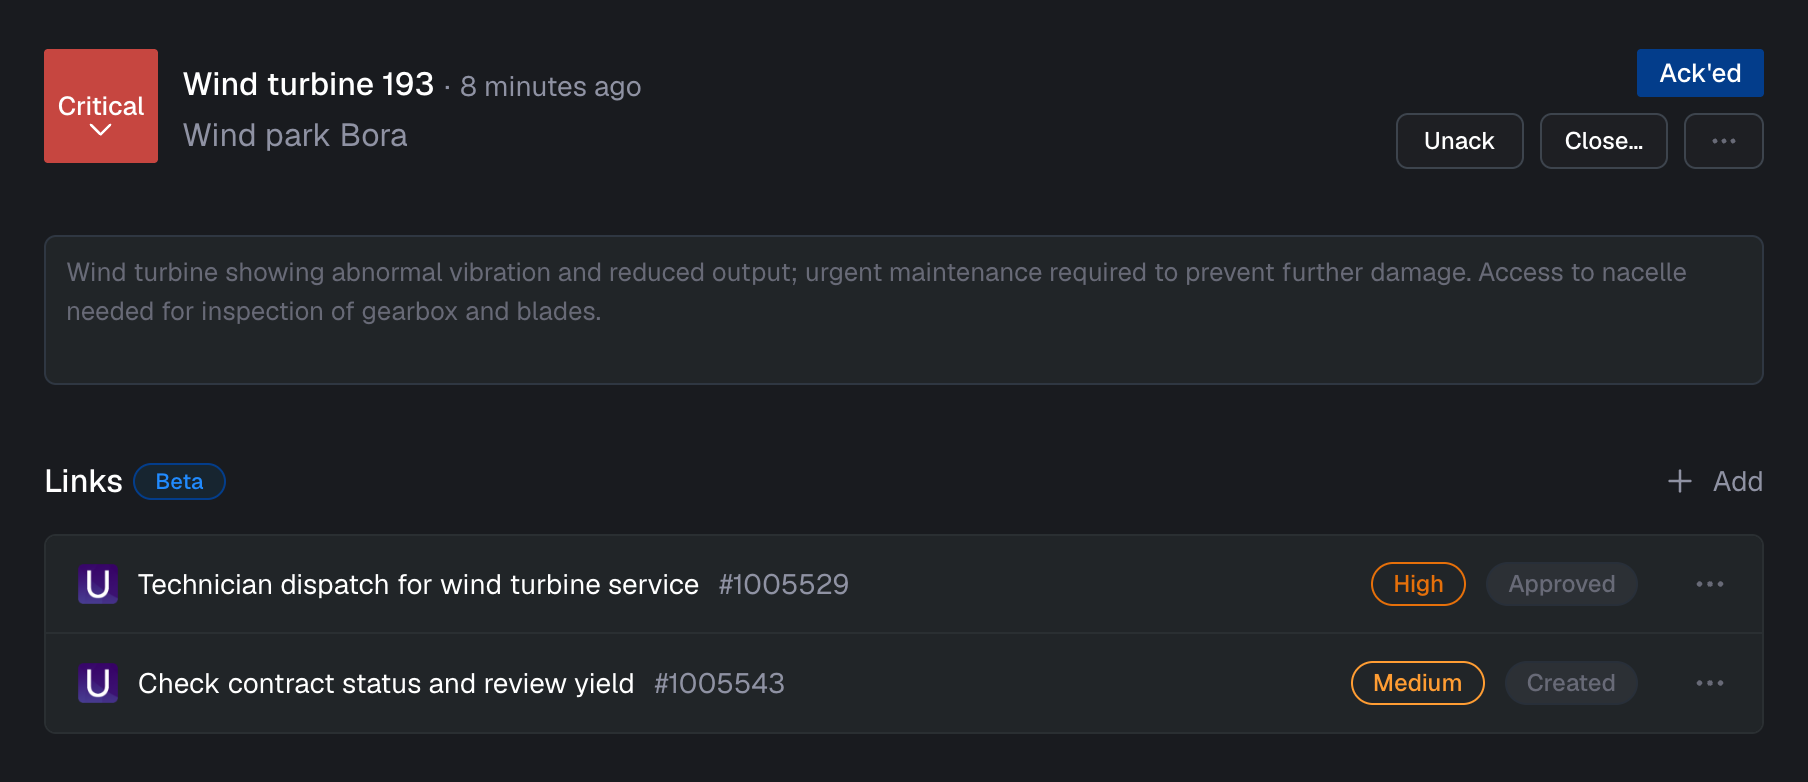The image size is (1808, 782).
Task: Select the High priority badge
Action: (x=1418, y=584)
